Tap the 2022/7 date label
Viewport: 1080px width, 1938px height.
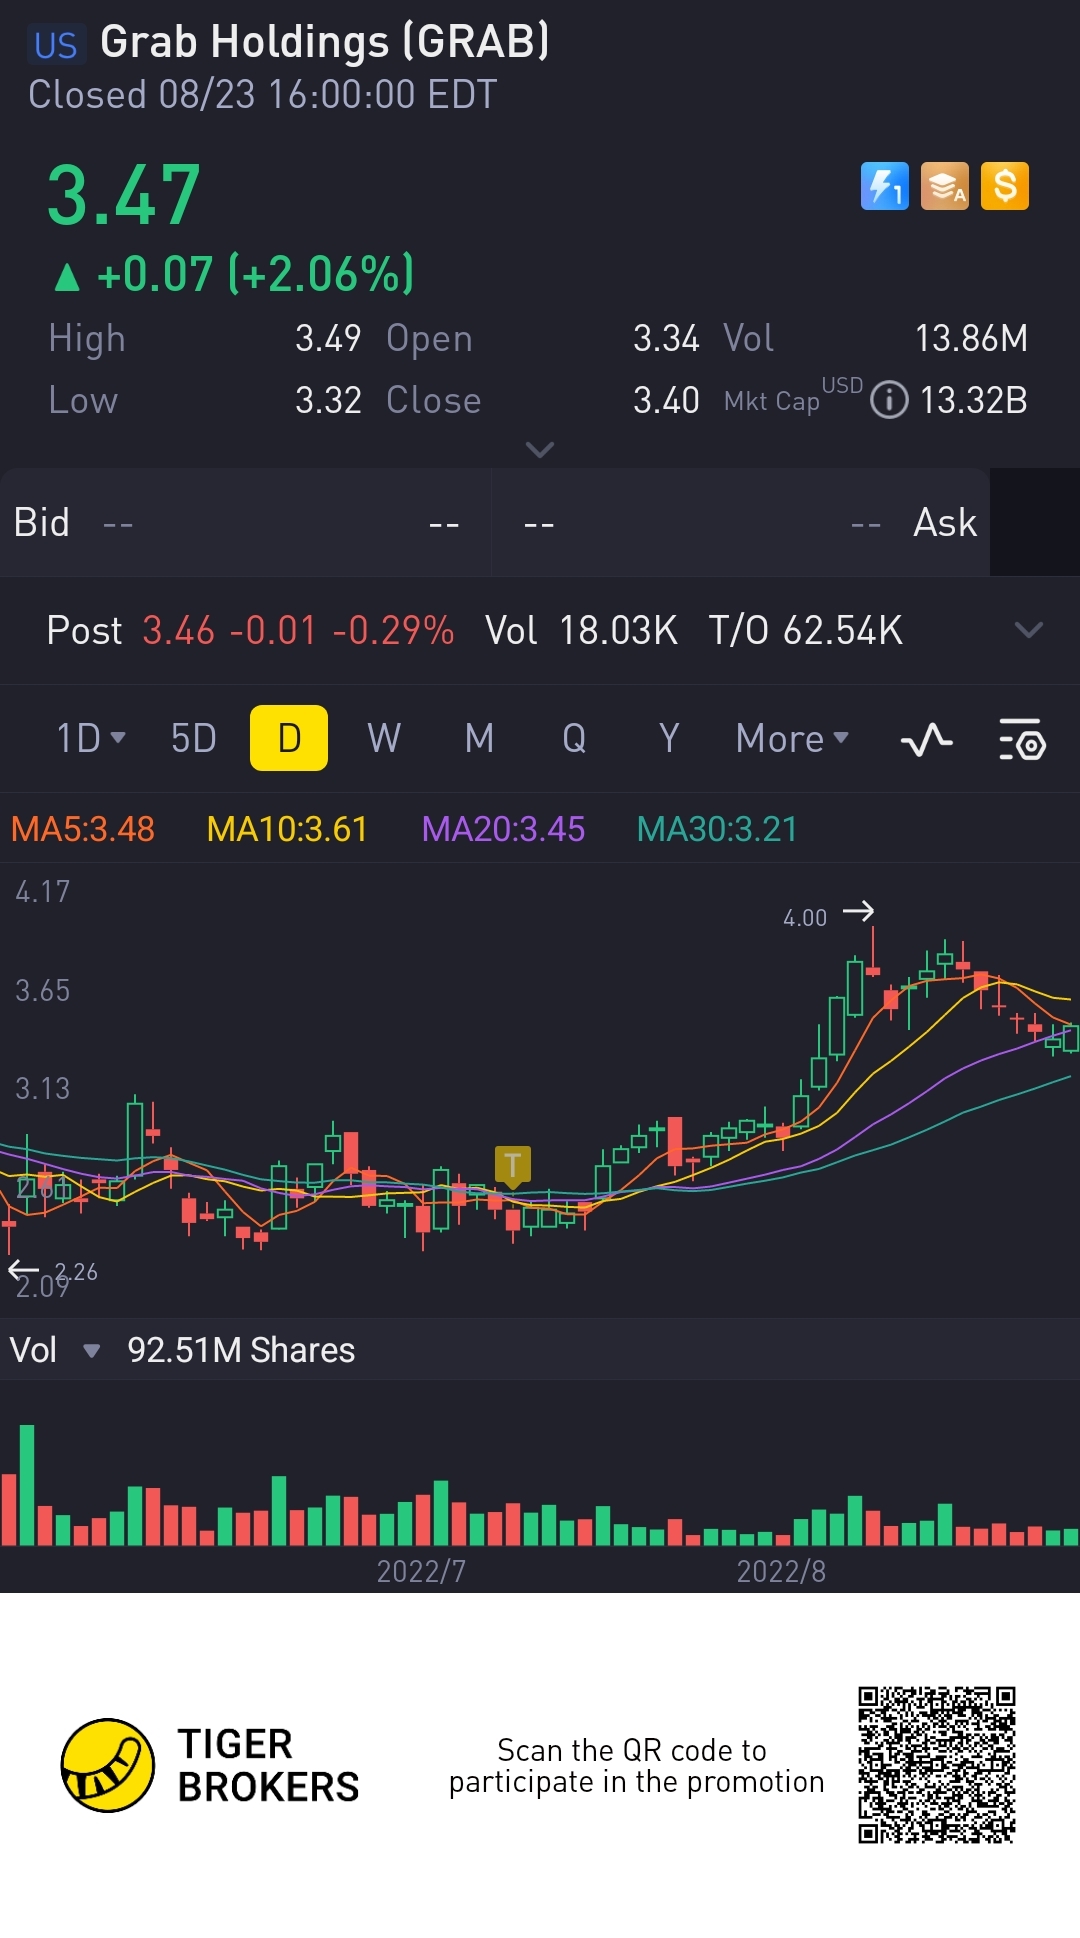[x=421, y=1571]
